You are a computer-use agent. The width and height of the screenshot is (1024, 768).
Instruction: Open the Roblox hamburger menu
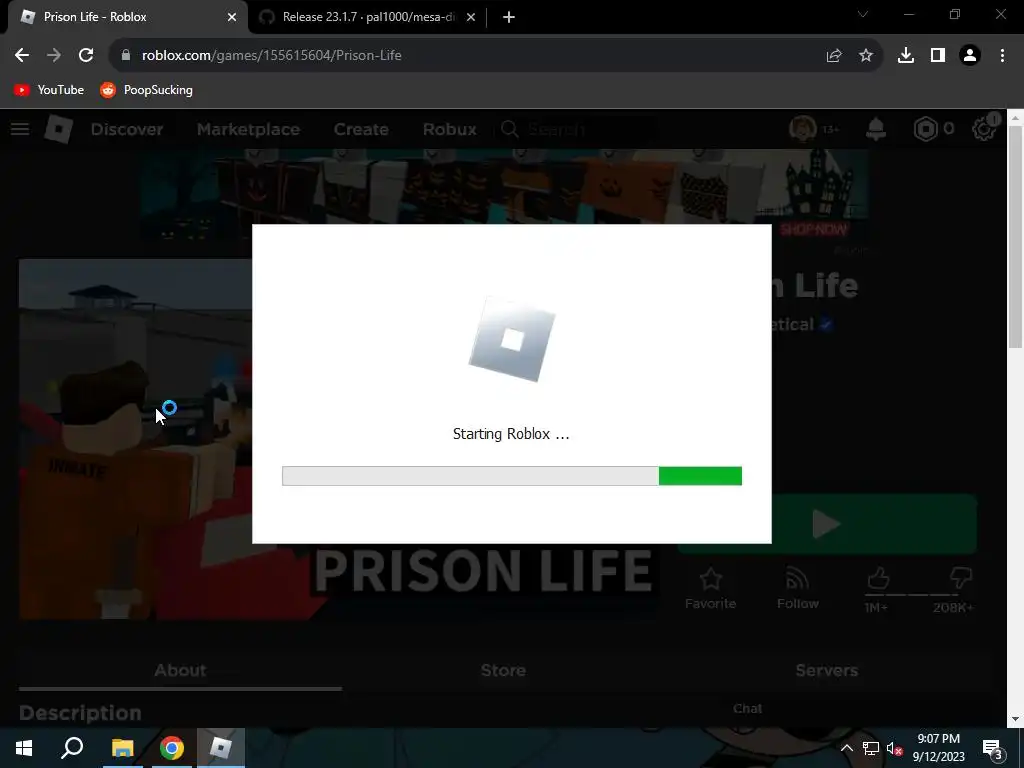(x=20, y=129)
